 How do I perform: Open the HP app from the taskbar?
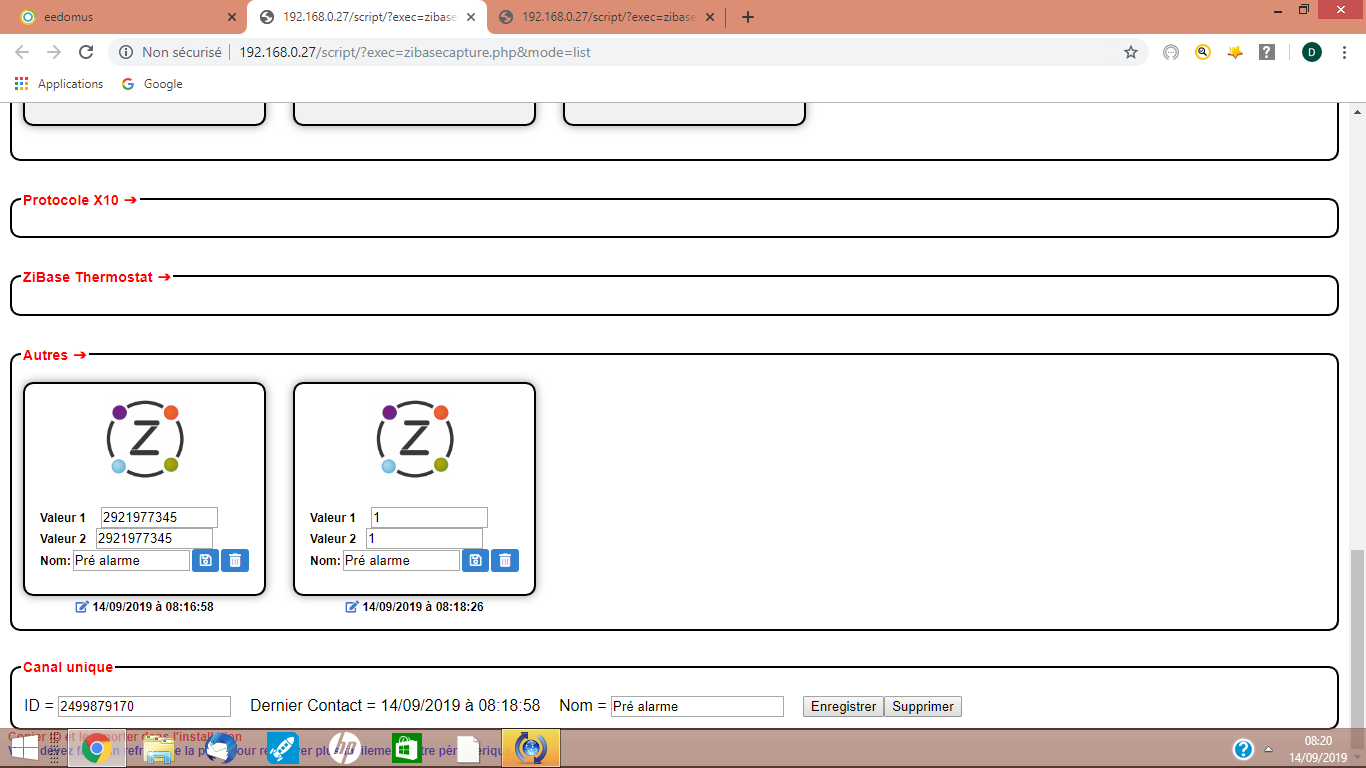pos(343,748)
